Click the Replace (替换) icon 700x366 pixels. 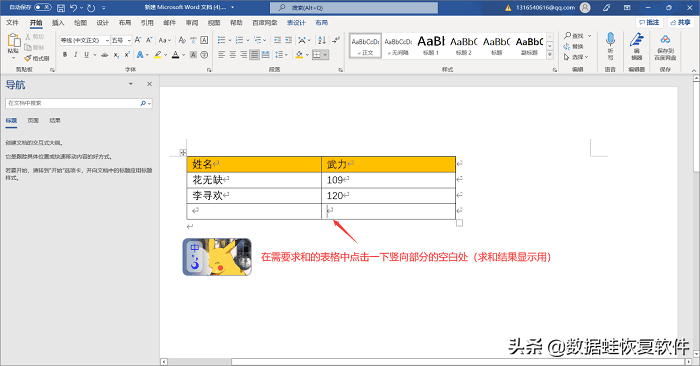coord(567,46)
